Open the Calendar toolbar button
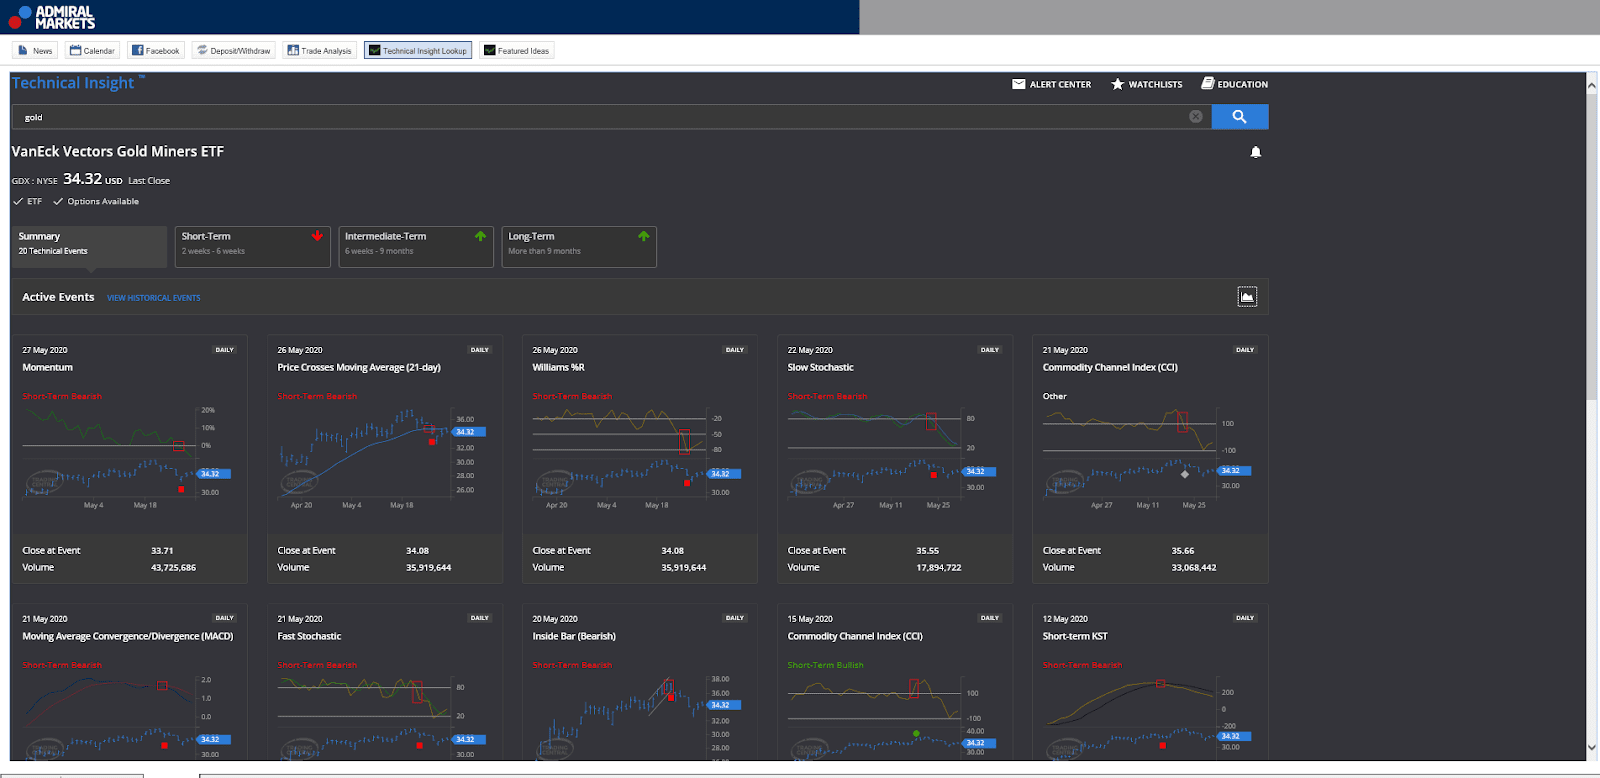Image resolution: width=1600 pixels, height=778 pixels. click(92, 51)
